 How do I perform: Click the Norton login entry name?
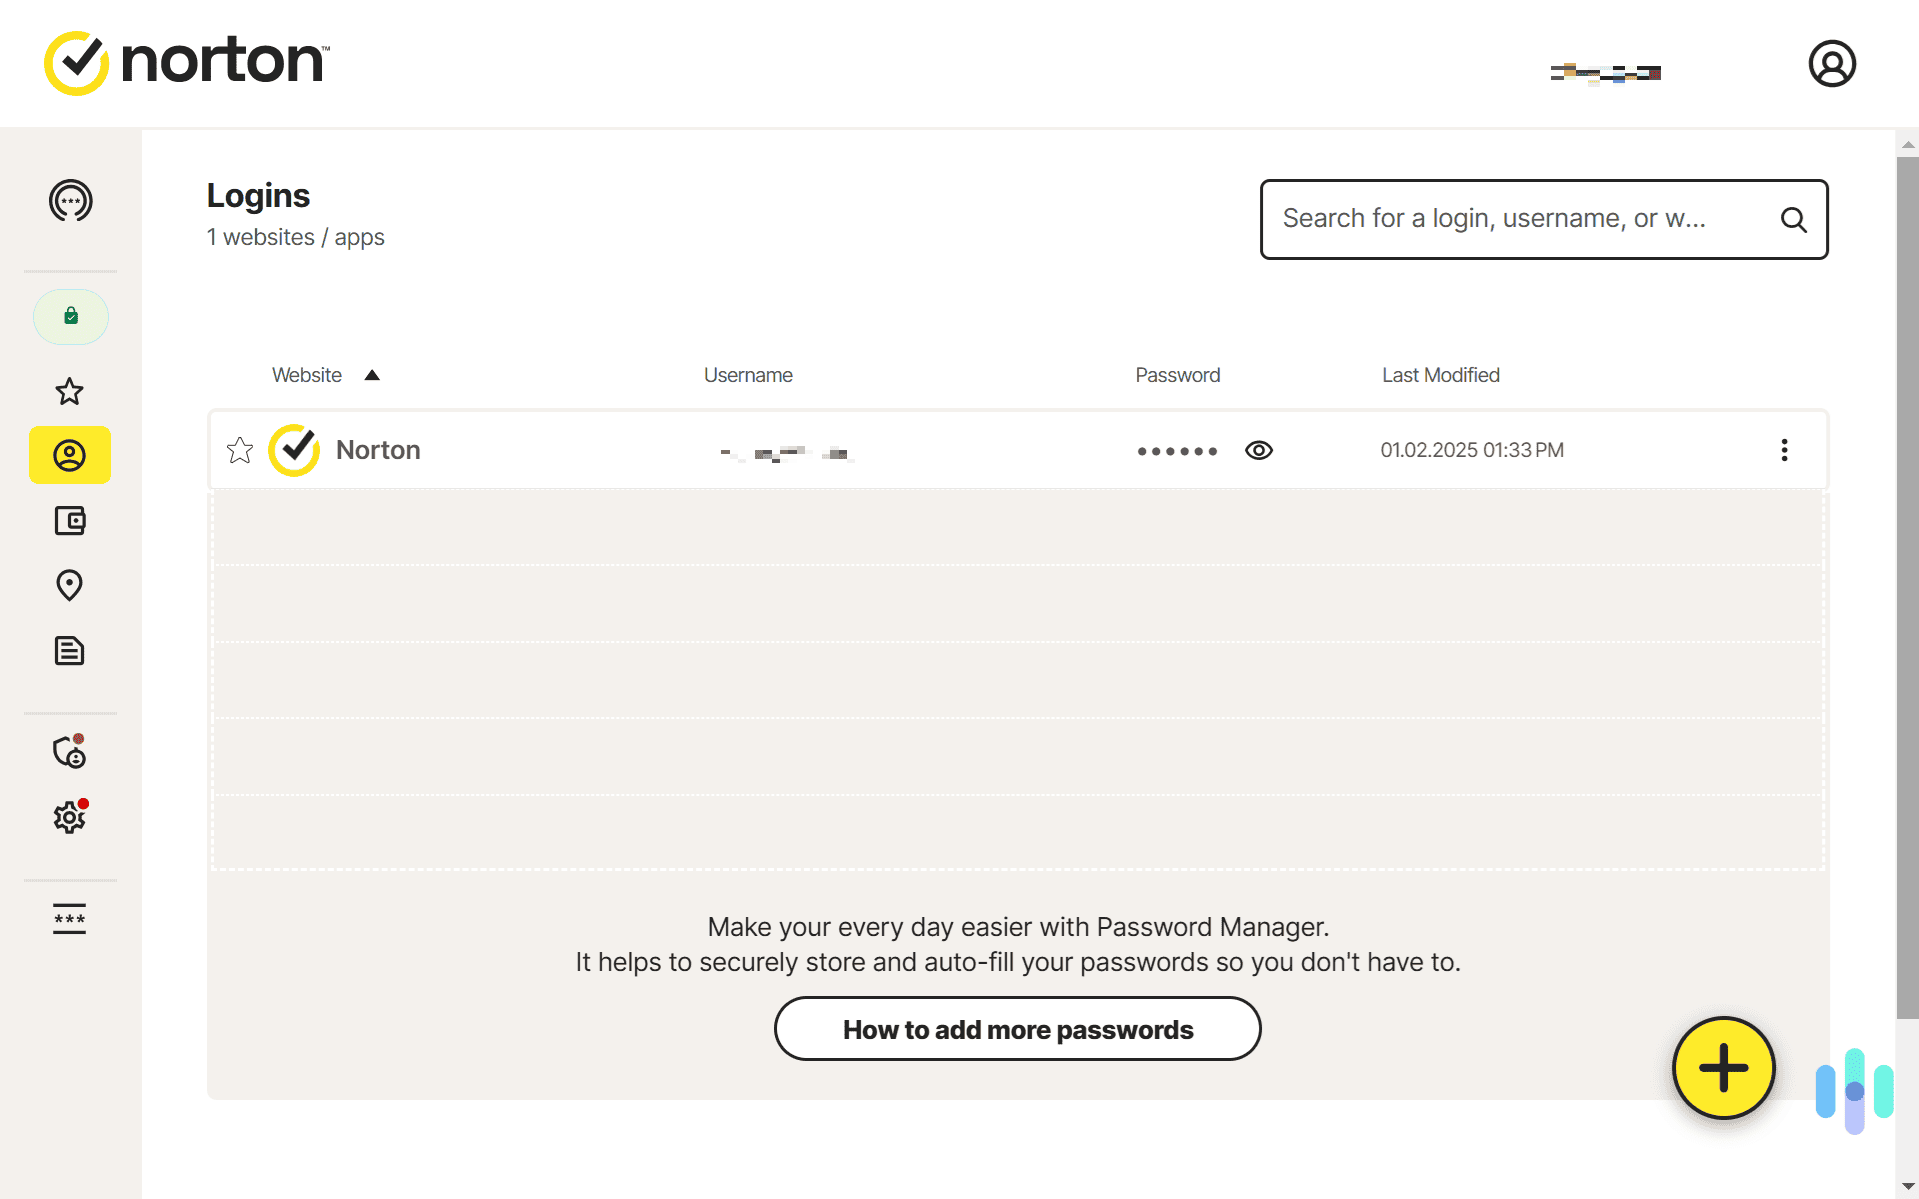pyautogui.click(x=378, y=450)
